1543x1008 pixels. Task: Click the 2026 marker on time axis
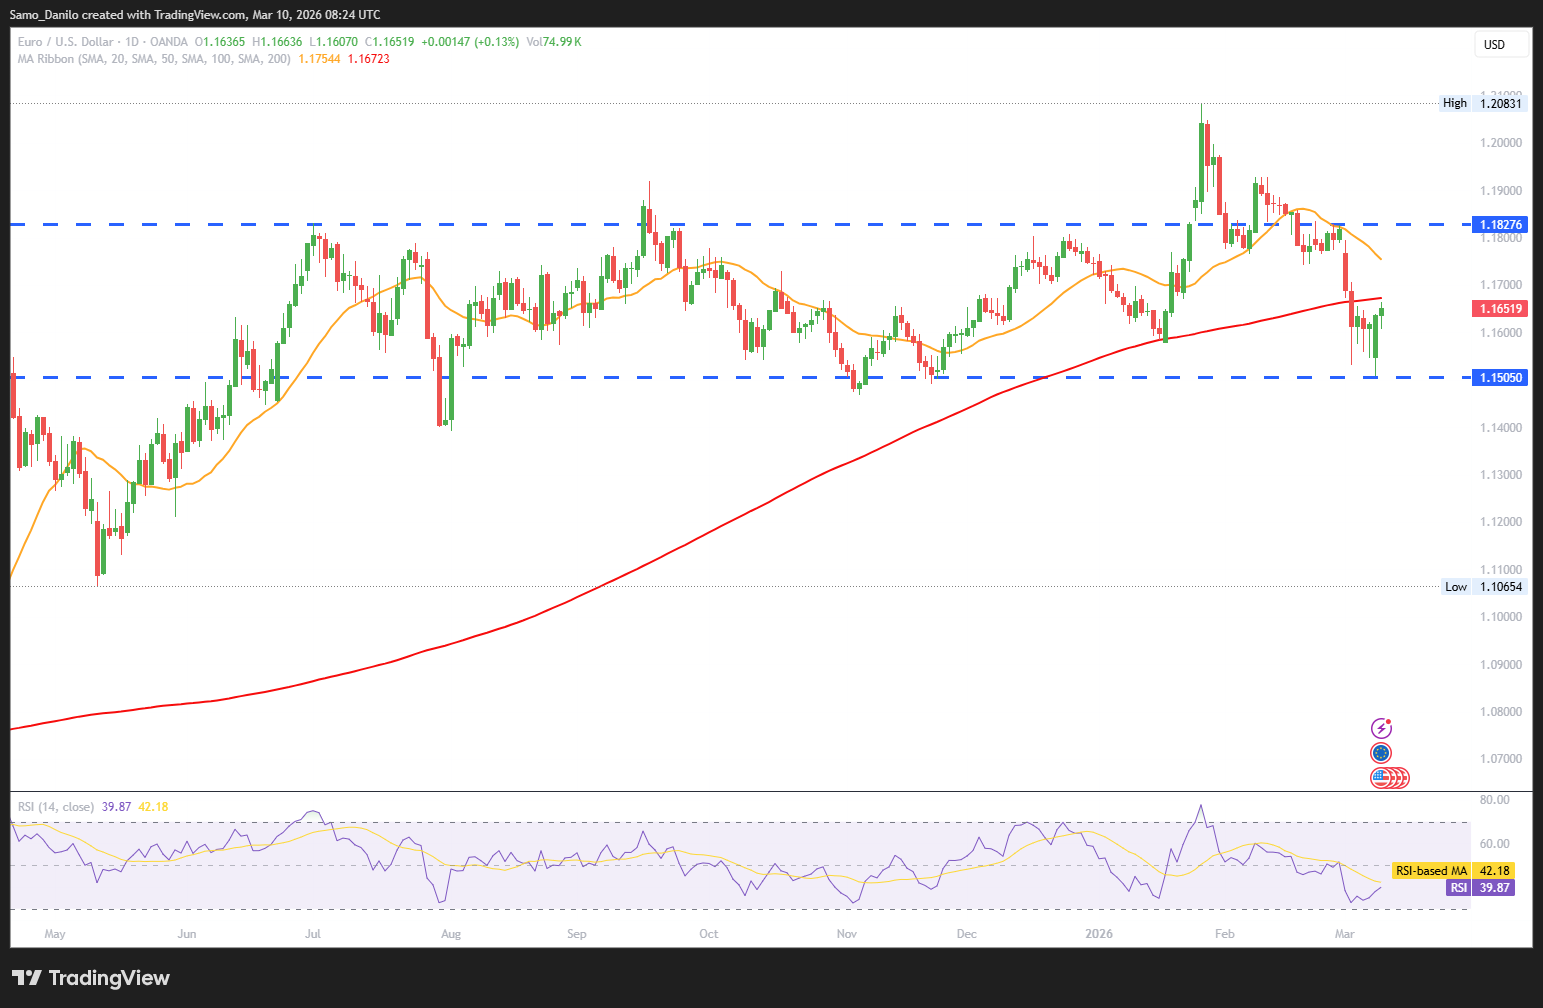pyautogui.click(x=1099, y=934)
